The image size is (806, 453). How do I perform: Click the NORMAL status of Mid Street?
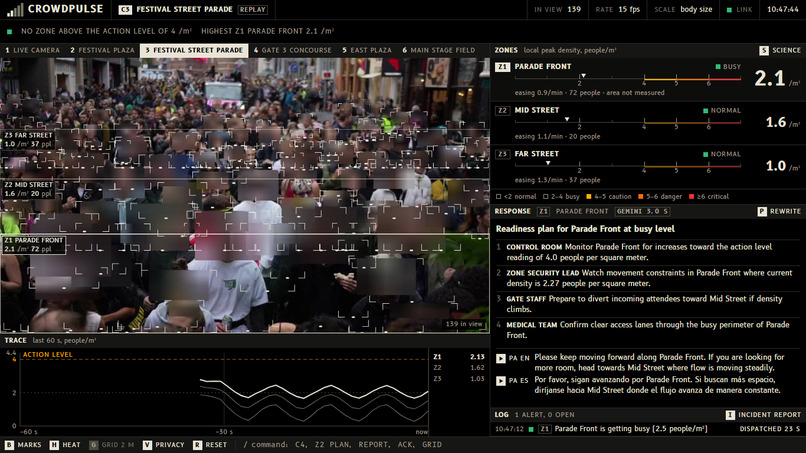722,111
